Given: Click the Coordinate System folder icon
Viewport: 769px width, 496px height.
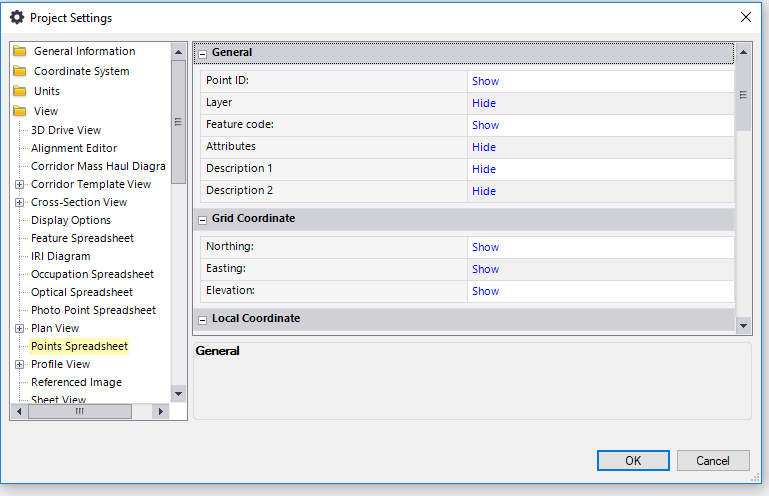Looking at the screenshot, I should pyautogui.click(x=20, y=72).
